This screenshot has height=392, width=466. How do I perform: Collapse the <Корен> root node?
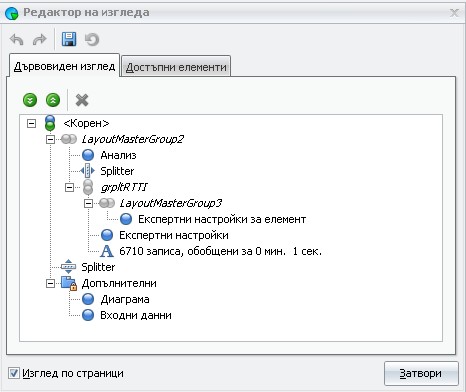click(31, 124)
